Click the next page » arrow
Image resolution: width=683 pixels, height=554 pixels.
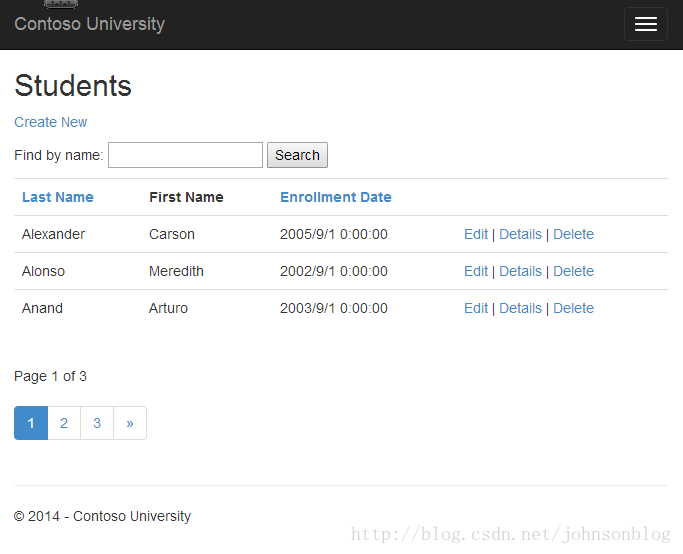(x=130, y=423)
